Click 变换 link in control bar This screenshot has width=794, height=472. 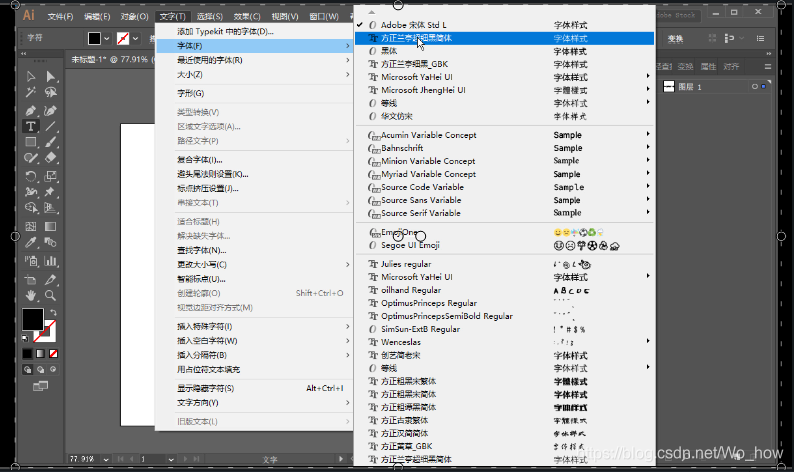[675, 38]
